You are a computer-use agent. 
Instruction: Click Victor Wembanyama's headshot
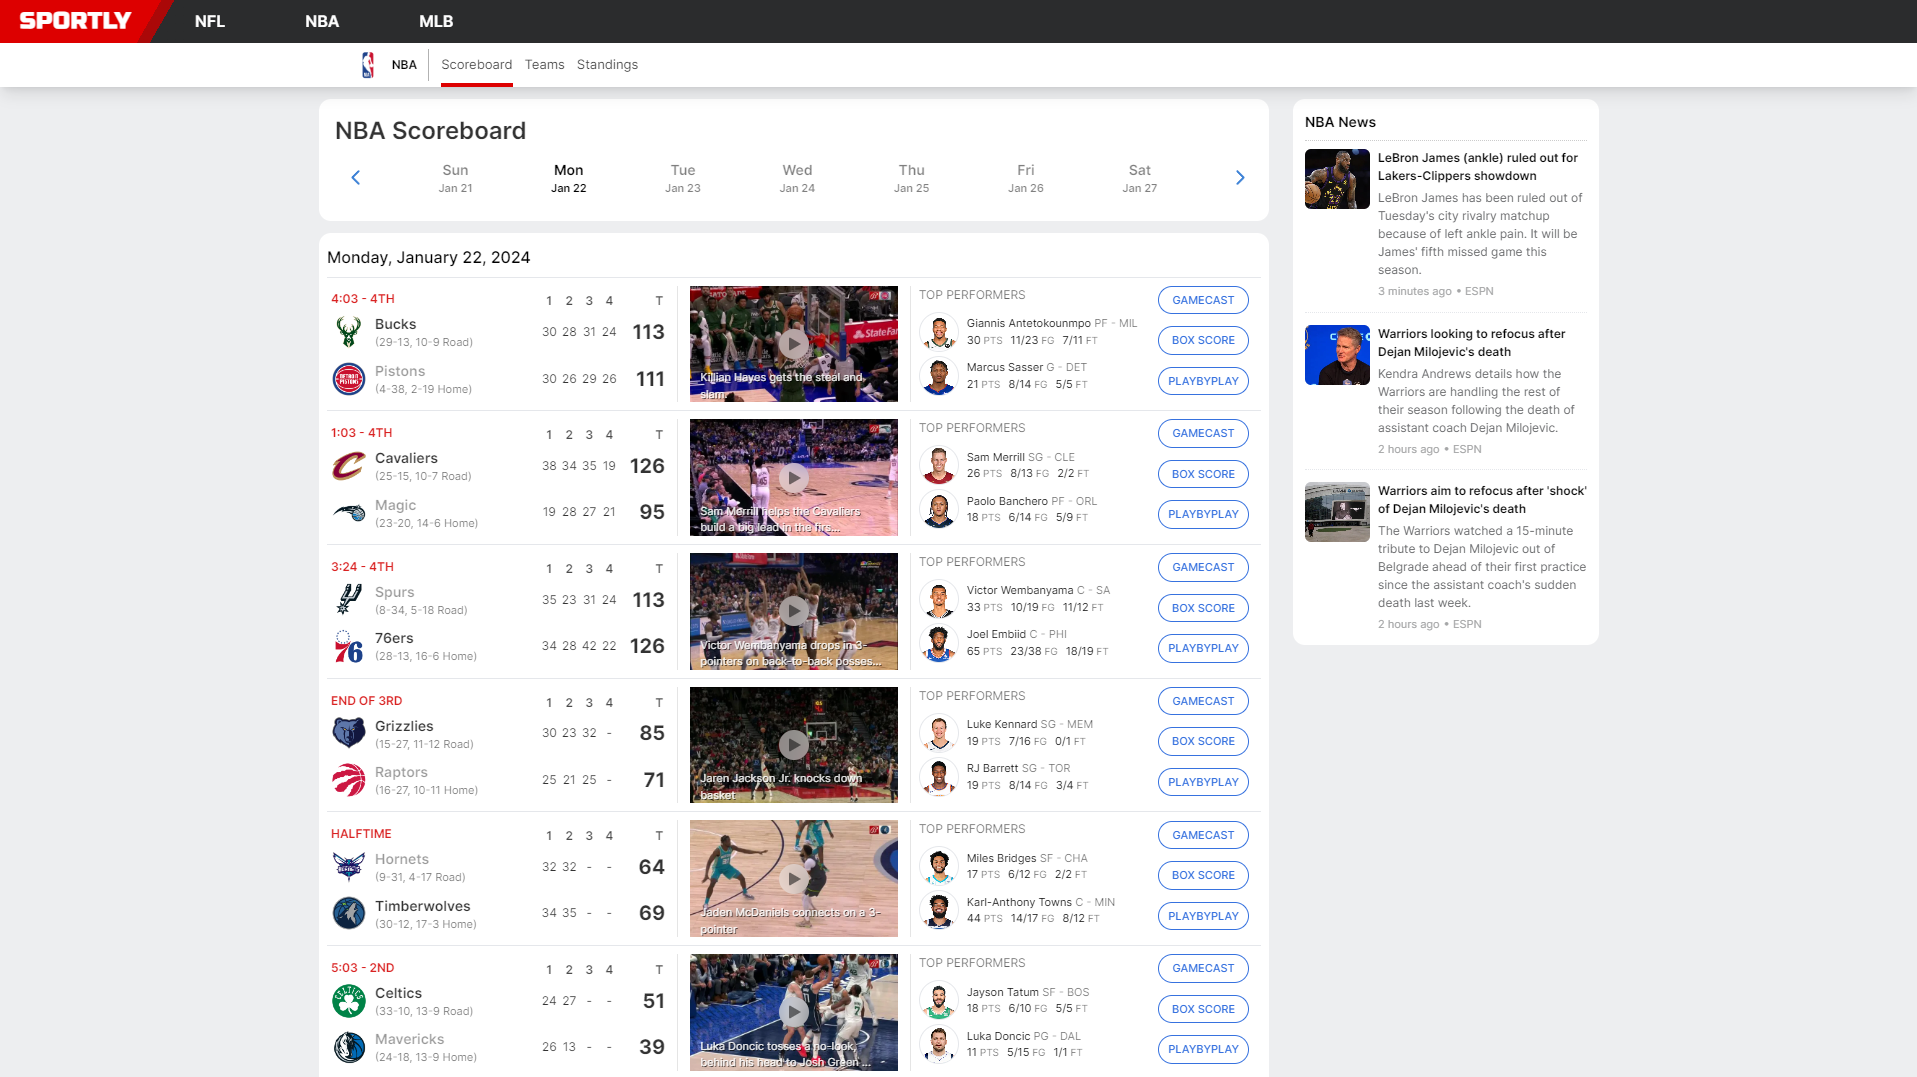tap(939, 599)
